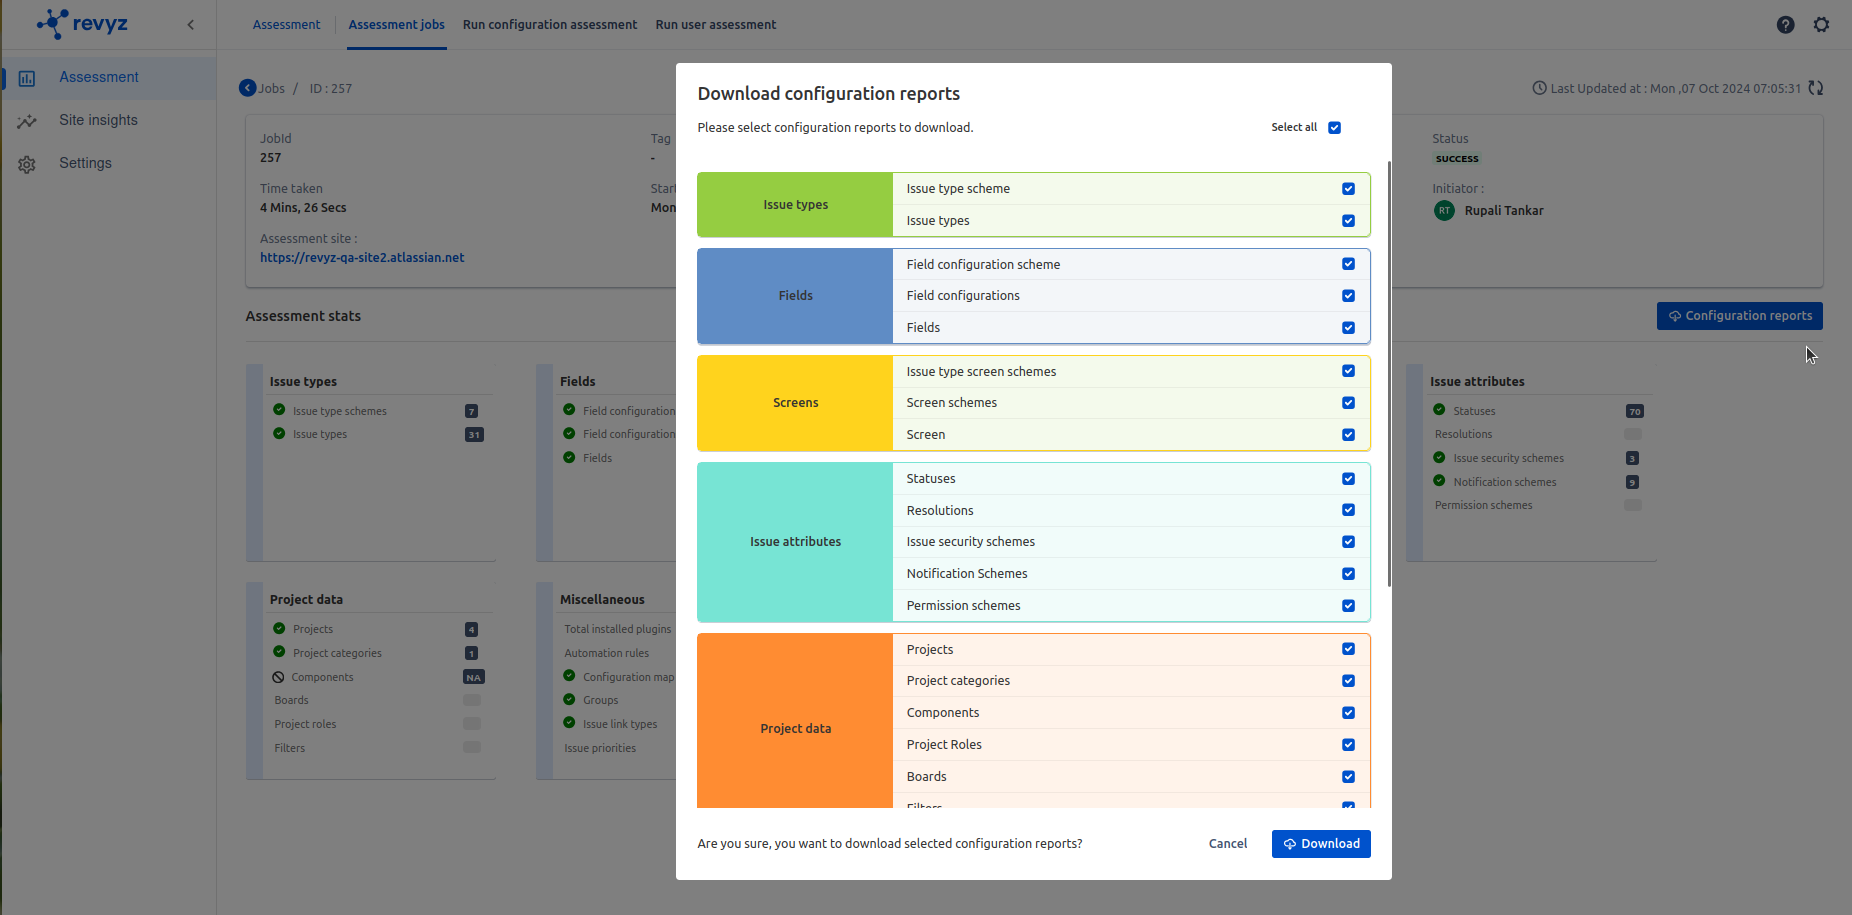
Task: Uncheck Field configuration scheme checkbox
Action: 1348,264
